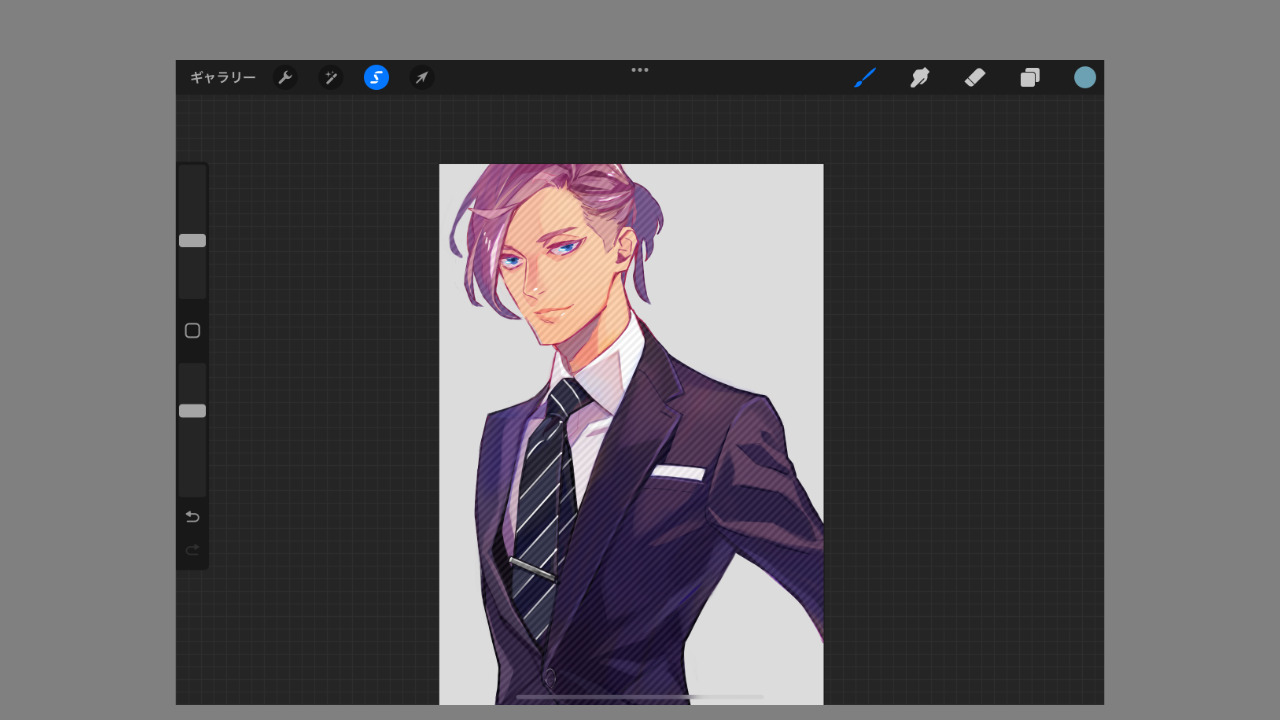Select the Eraser tool
The image size is (1280, 720).
point(975,78)
